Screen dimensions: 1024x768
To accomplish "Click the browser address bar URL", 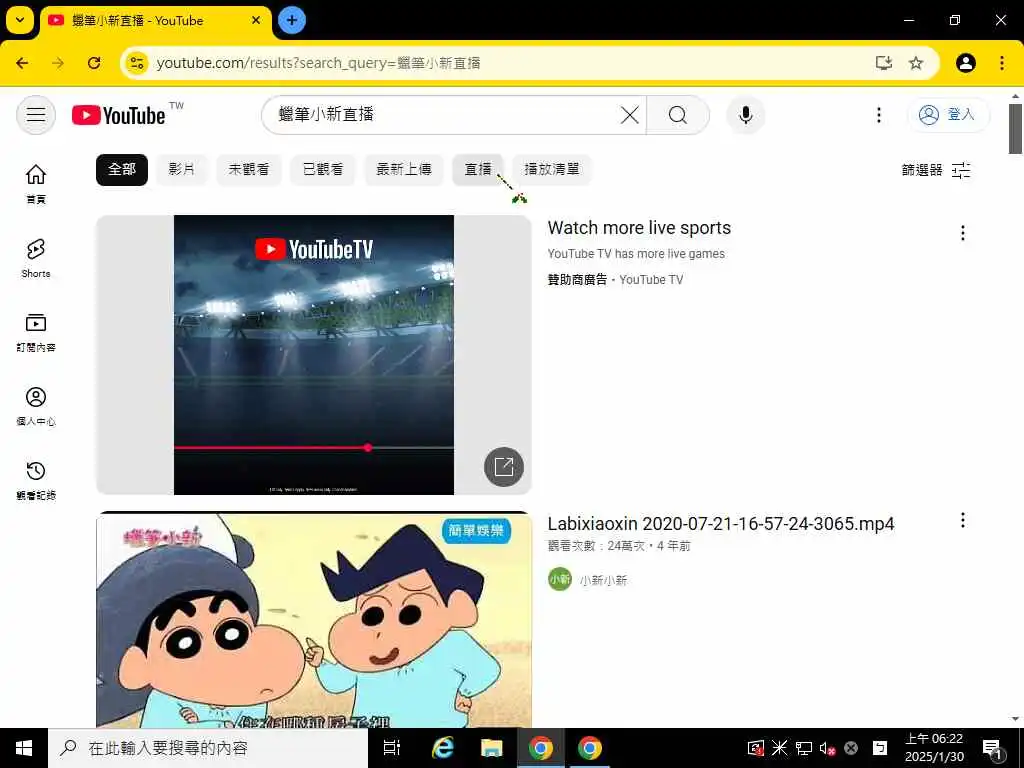I will point(318,63).
